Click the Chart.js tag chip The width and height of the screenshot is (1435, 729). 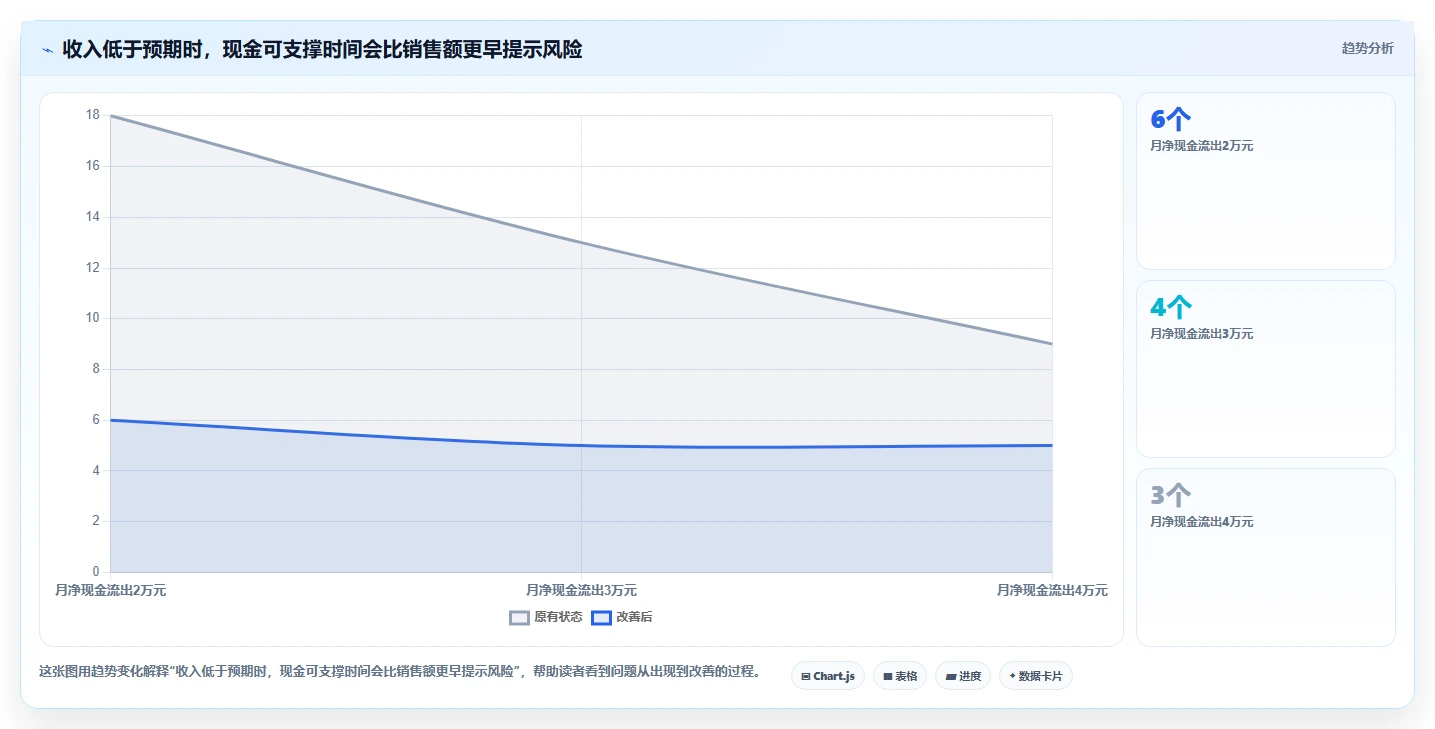tap(828, 676)
